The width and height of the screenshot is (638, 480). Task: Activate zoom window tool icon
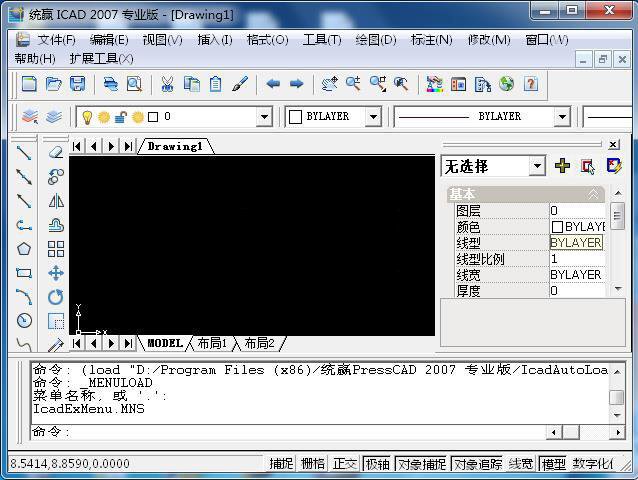(378, 84)
